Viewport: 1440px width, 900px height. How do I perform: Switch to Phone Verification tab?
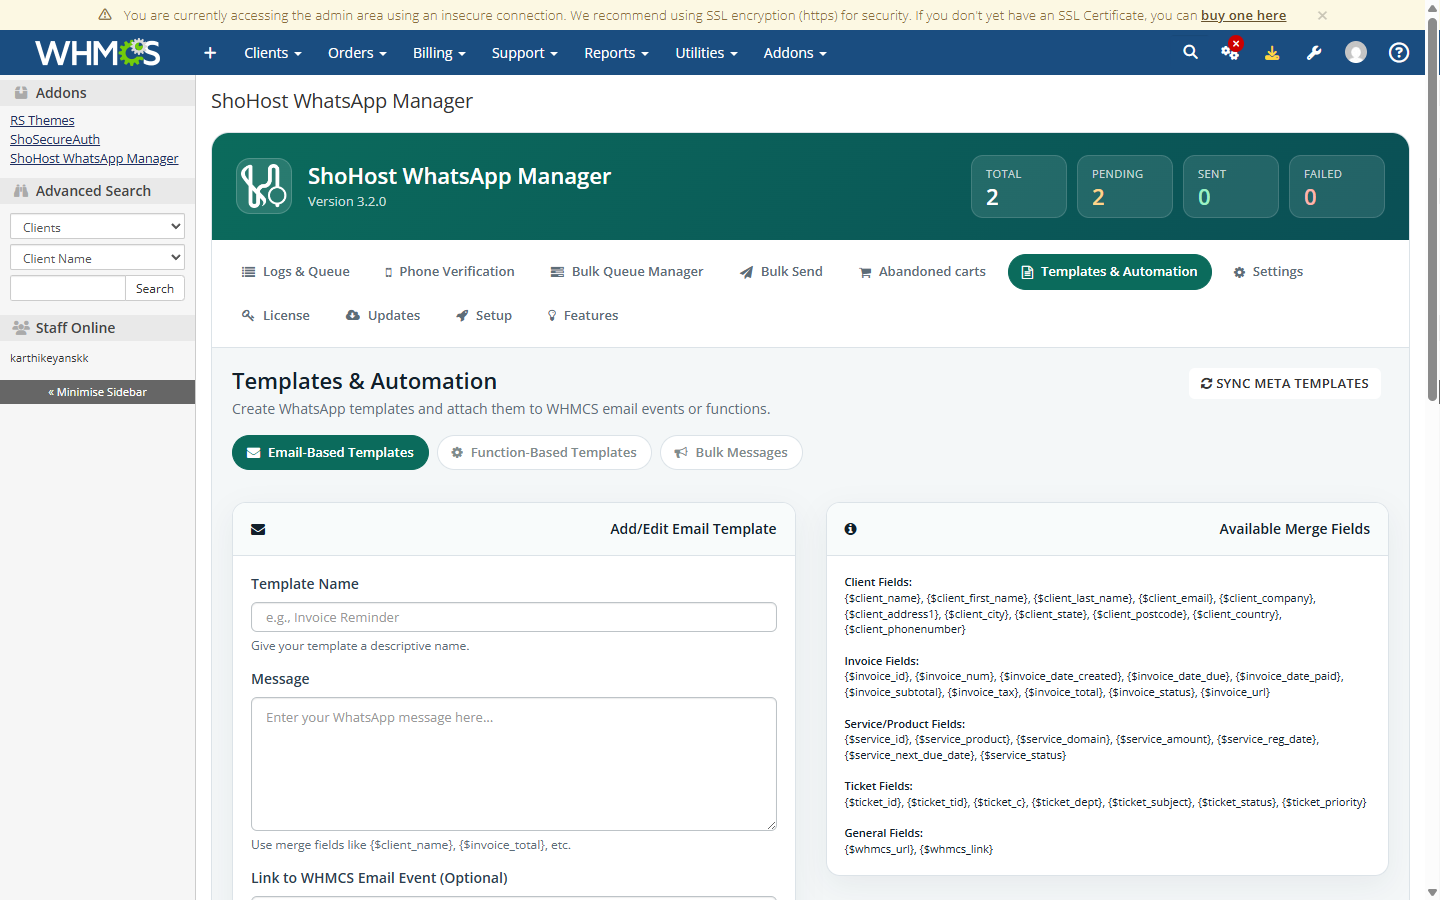point(449,272)
